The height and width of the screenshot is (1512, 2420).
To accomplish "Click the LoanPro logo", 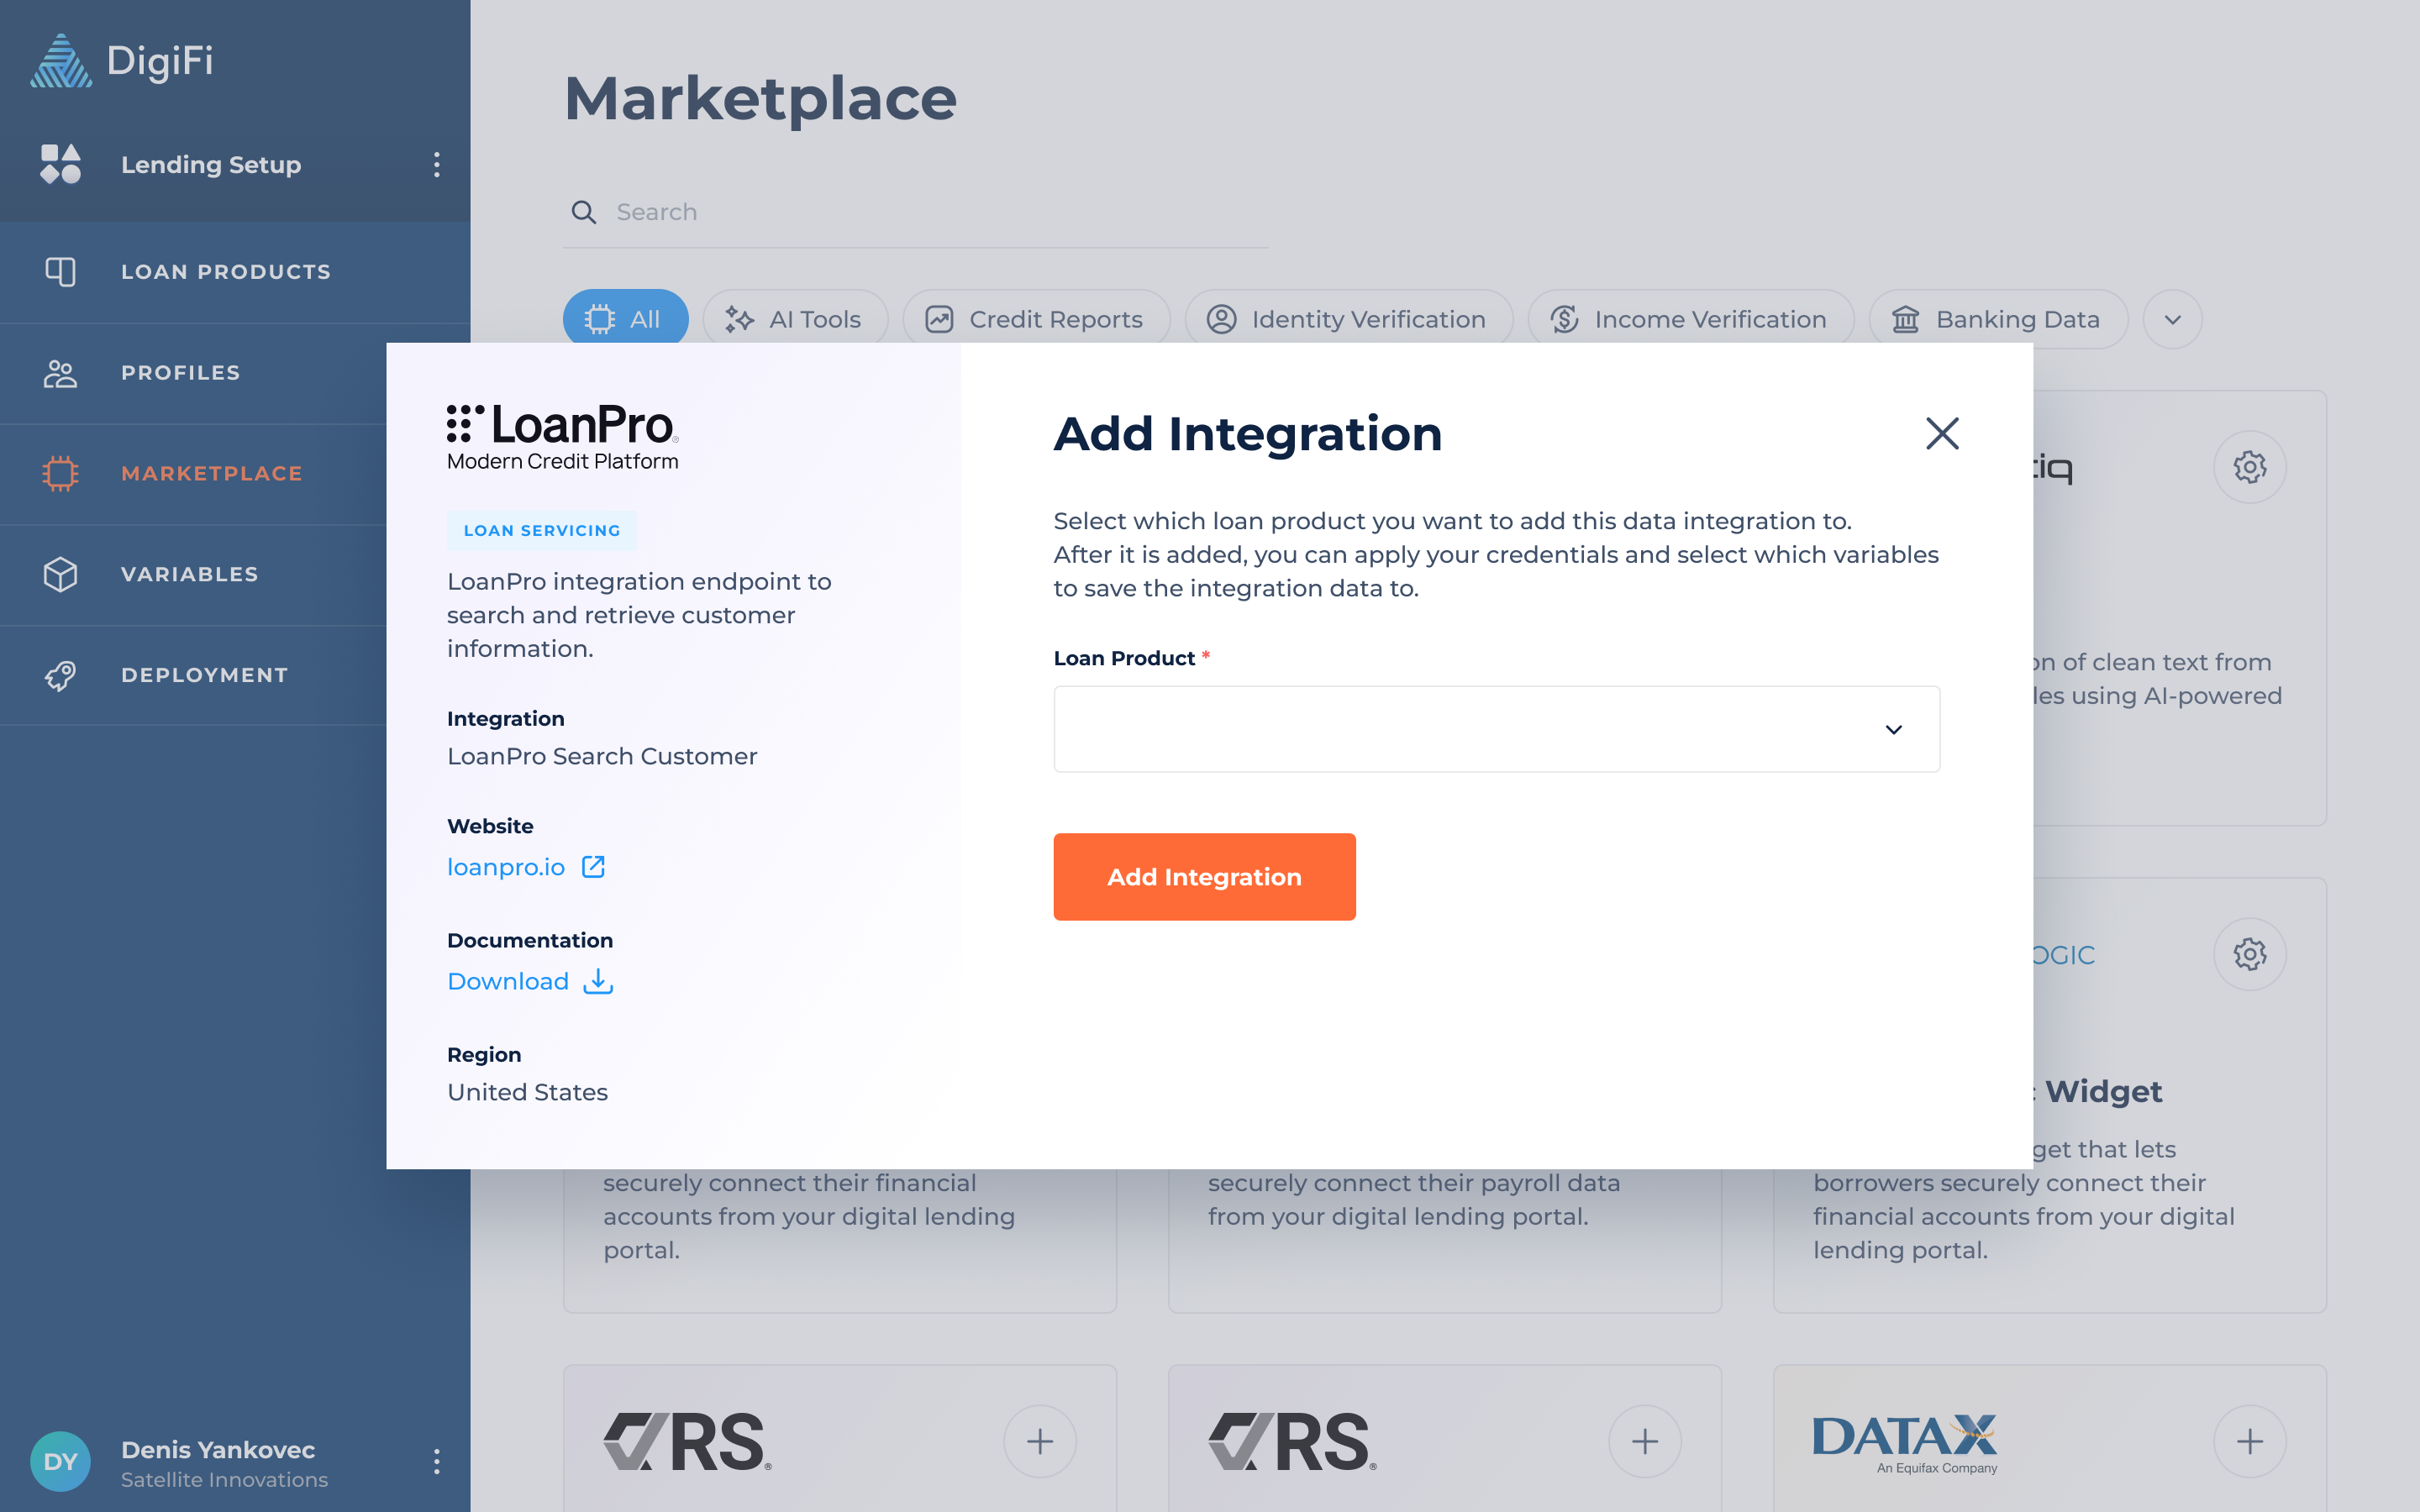I will tap(563, 437).
